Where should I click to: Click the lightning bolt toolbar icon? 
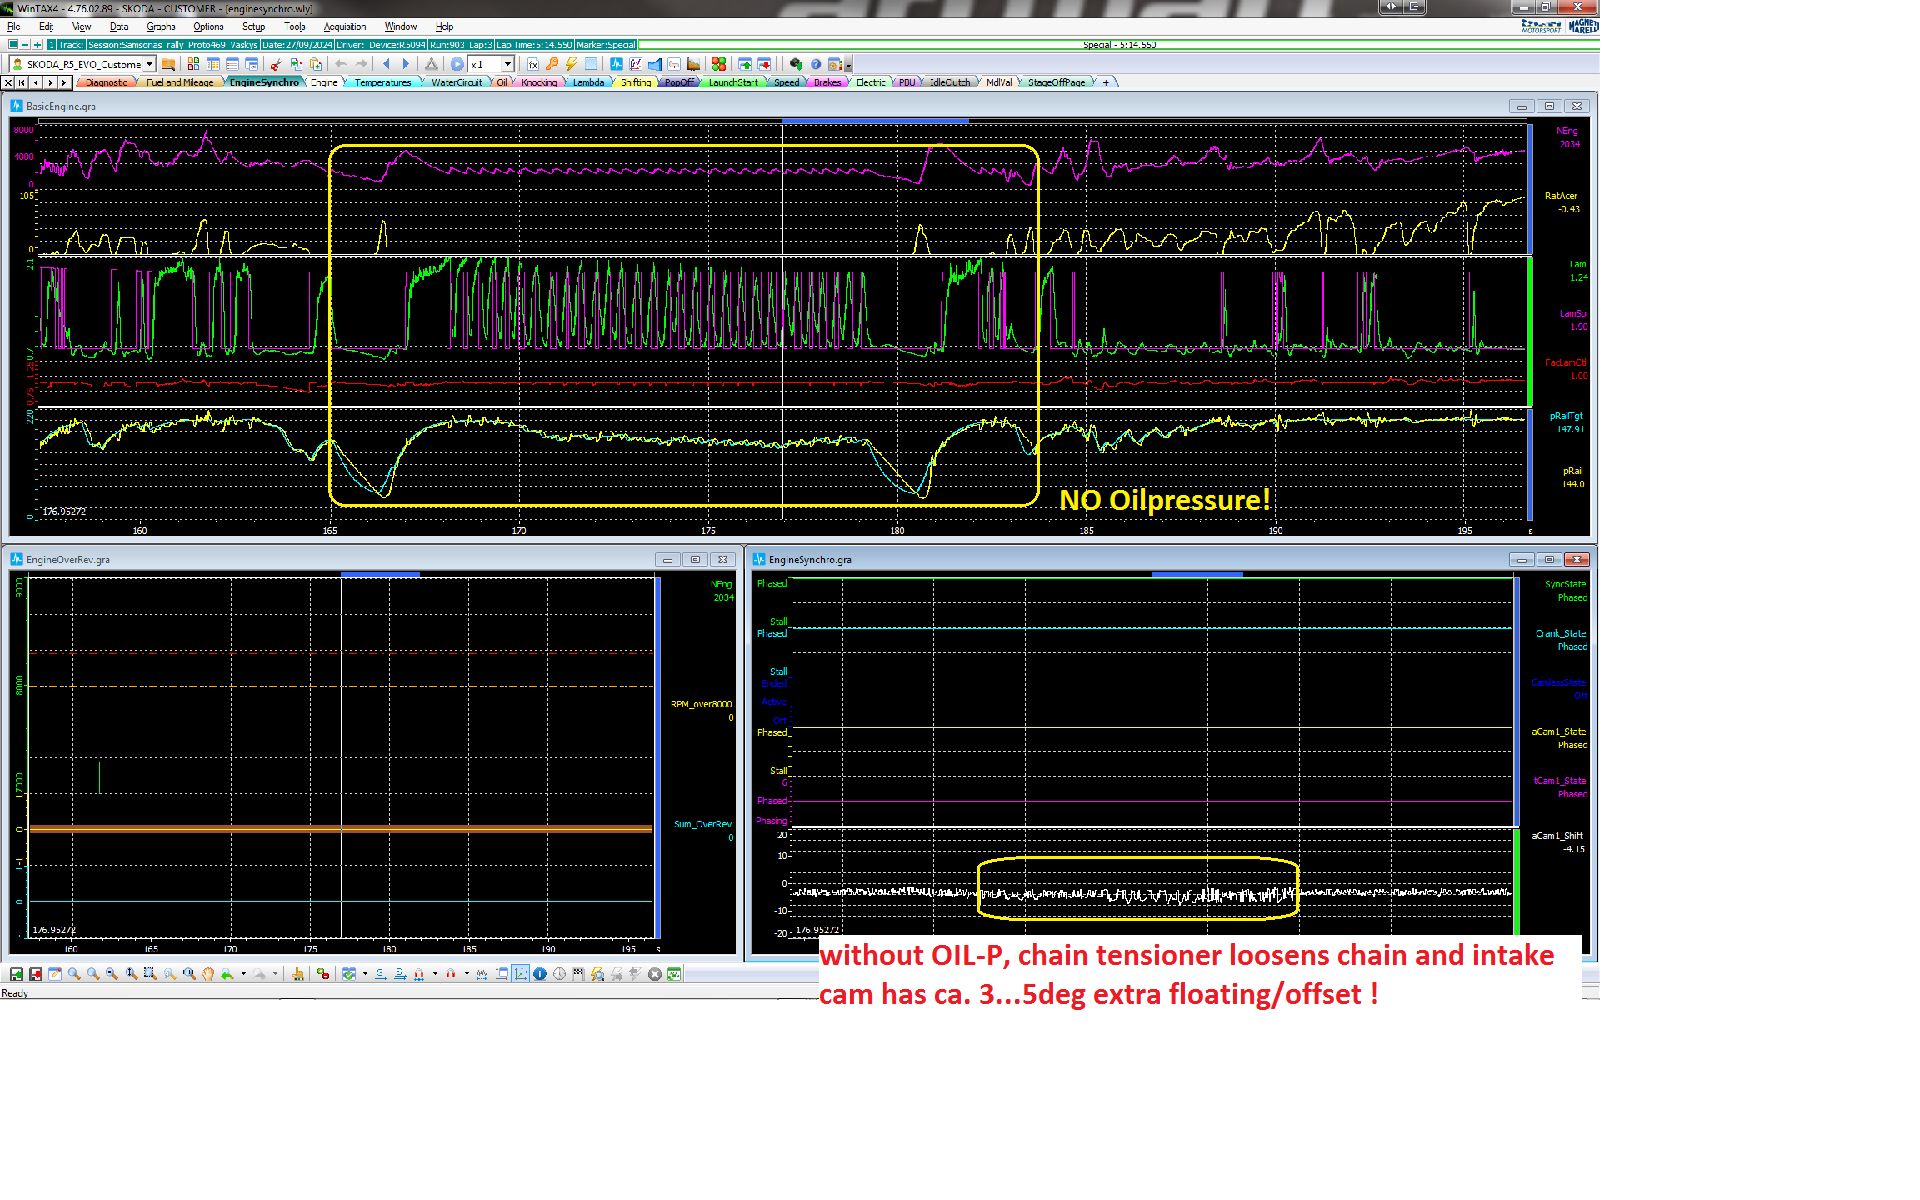[x=571, y=64]
